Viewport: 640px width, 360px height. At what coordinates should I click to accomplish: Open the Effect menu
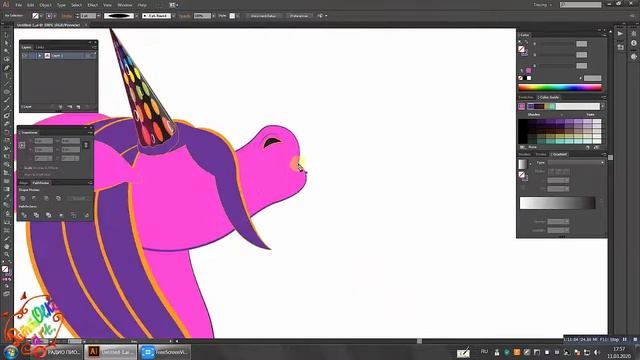tap(93, 5)
